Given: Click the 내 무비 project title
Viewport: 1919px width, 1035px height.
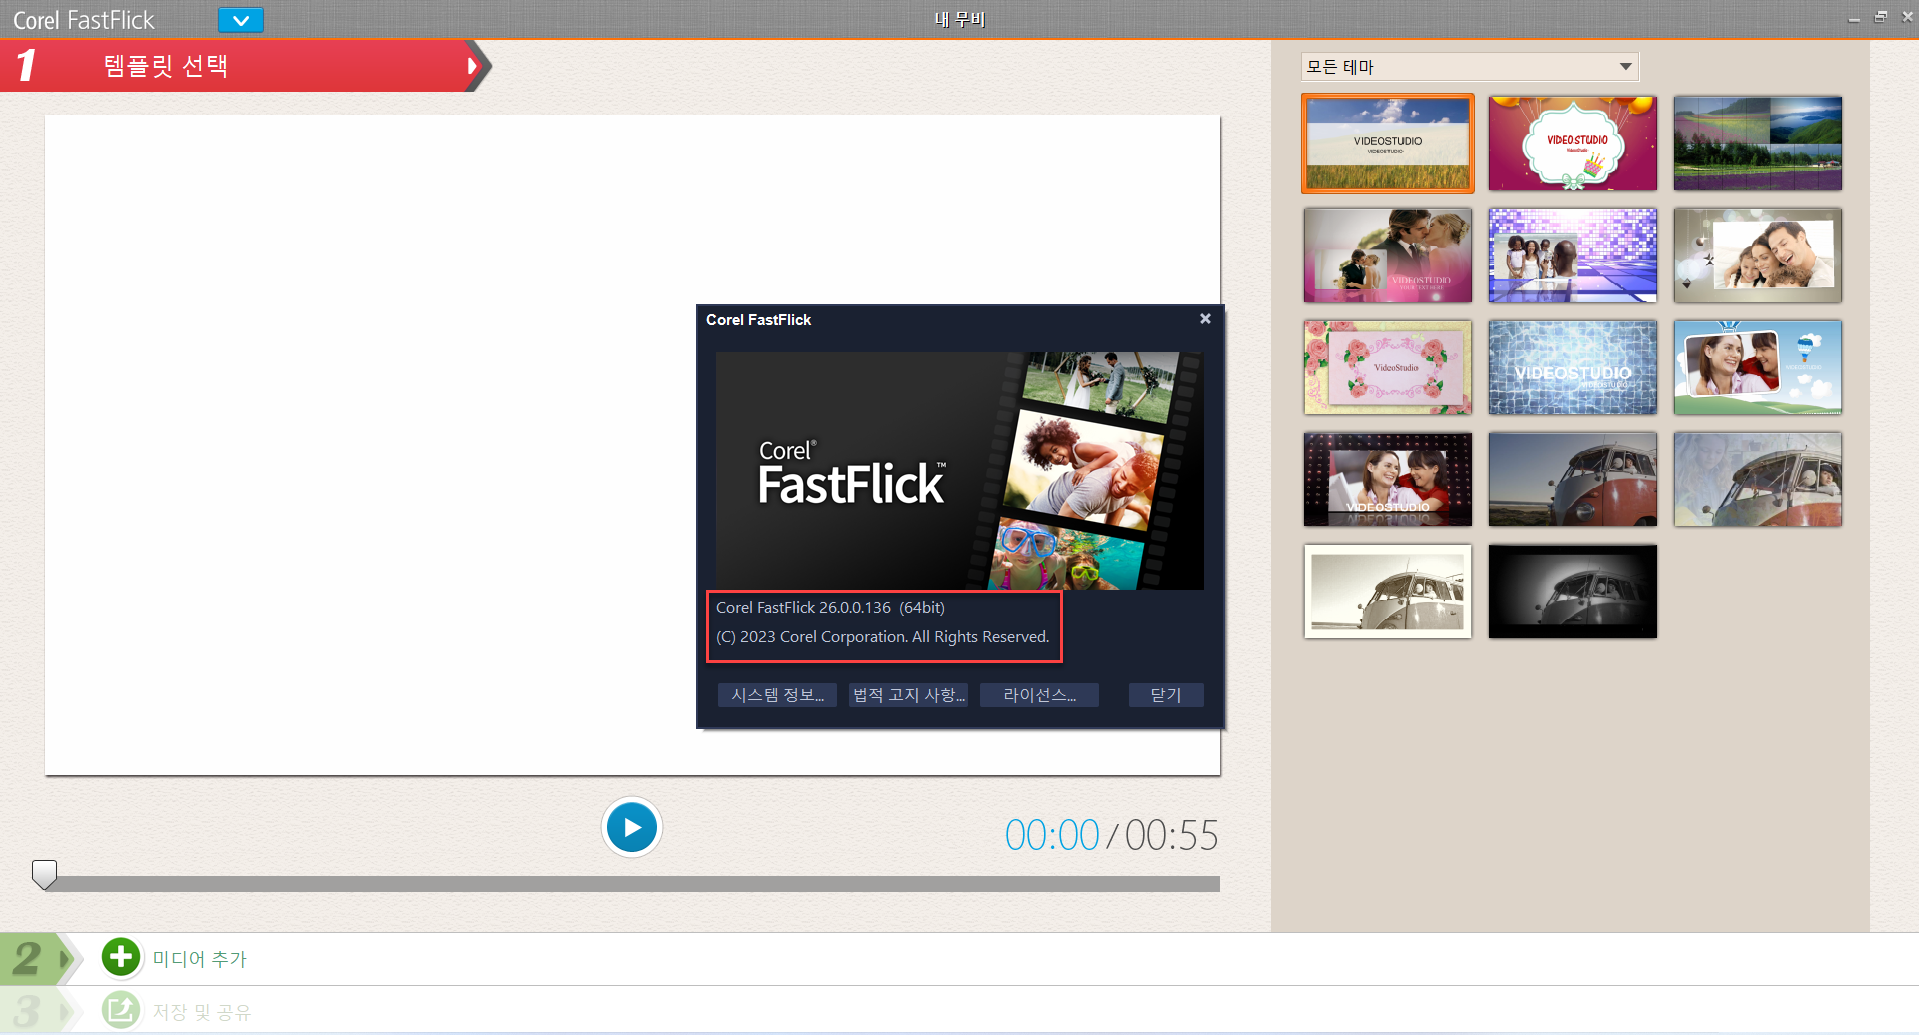Looking at the screenshot, I should 960,19.
